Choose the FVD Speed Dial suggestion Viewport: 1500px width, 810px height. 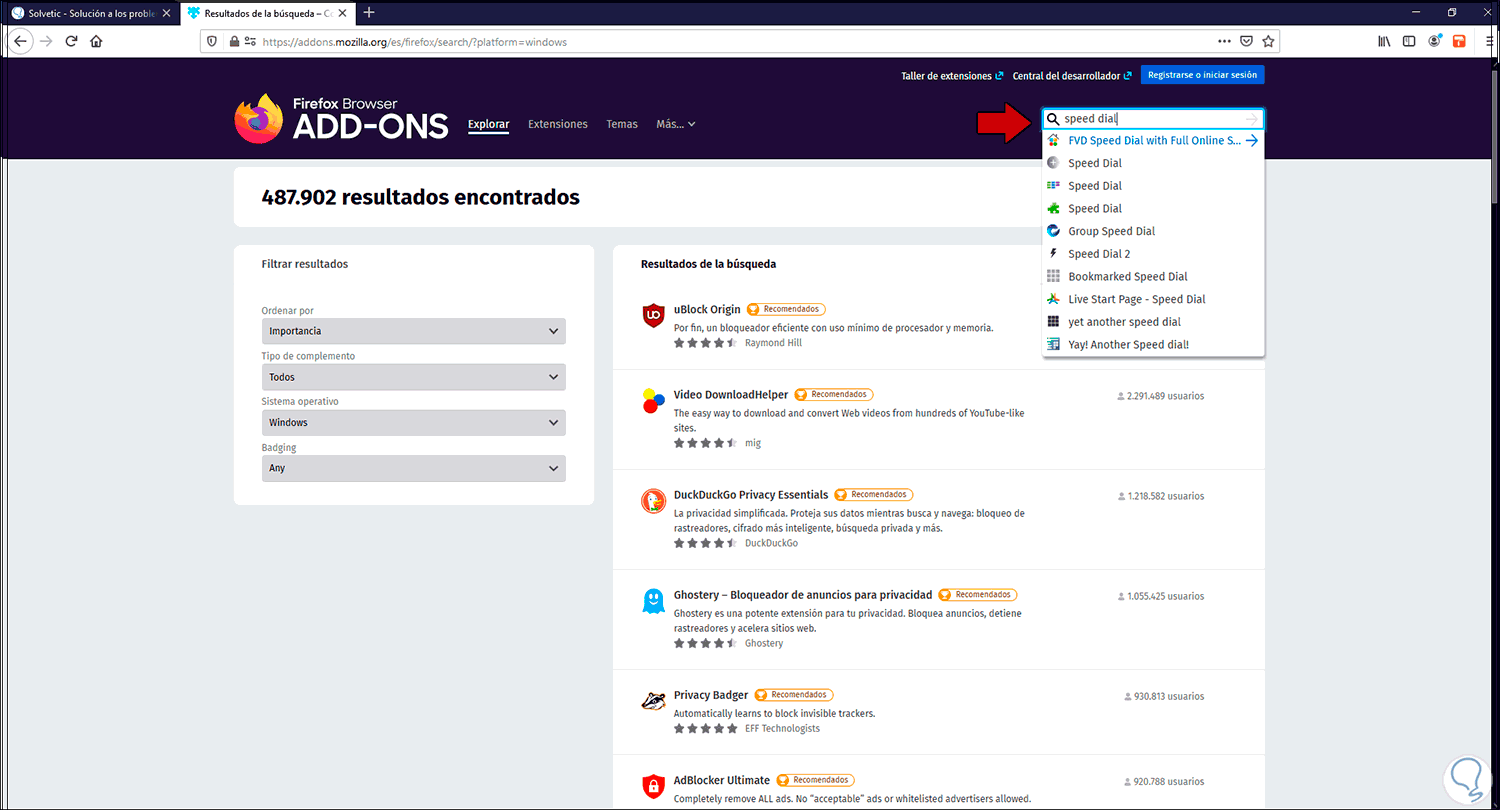pos(1153,141)
